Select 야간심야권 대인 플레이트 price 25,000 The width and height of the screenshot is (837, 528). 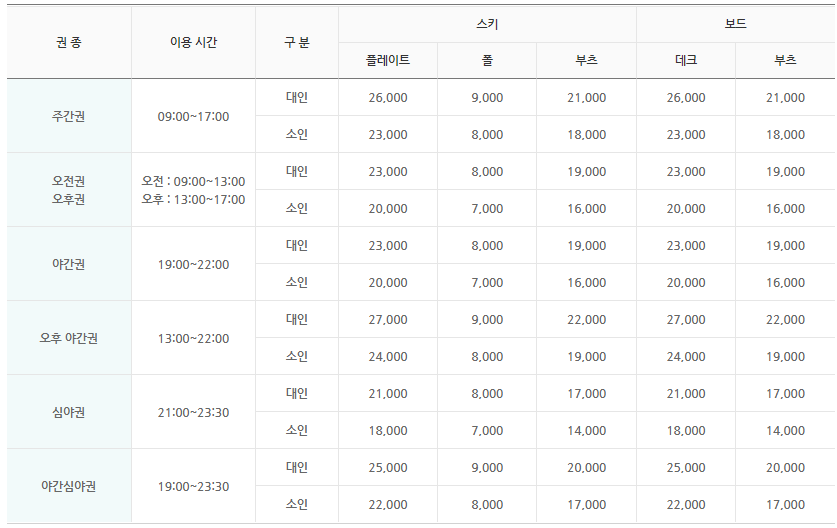click(388, 467)
